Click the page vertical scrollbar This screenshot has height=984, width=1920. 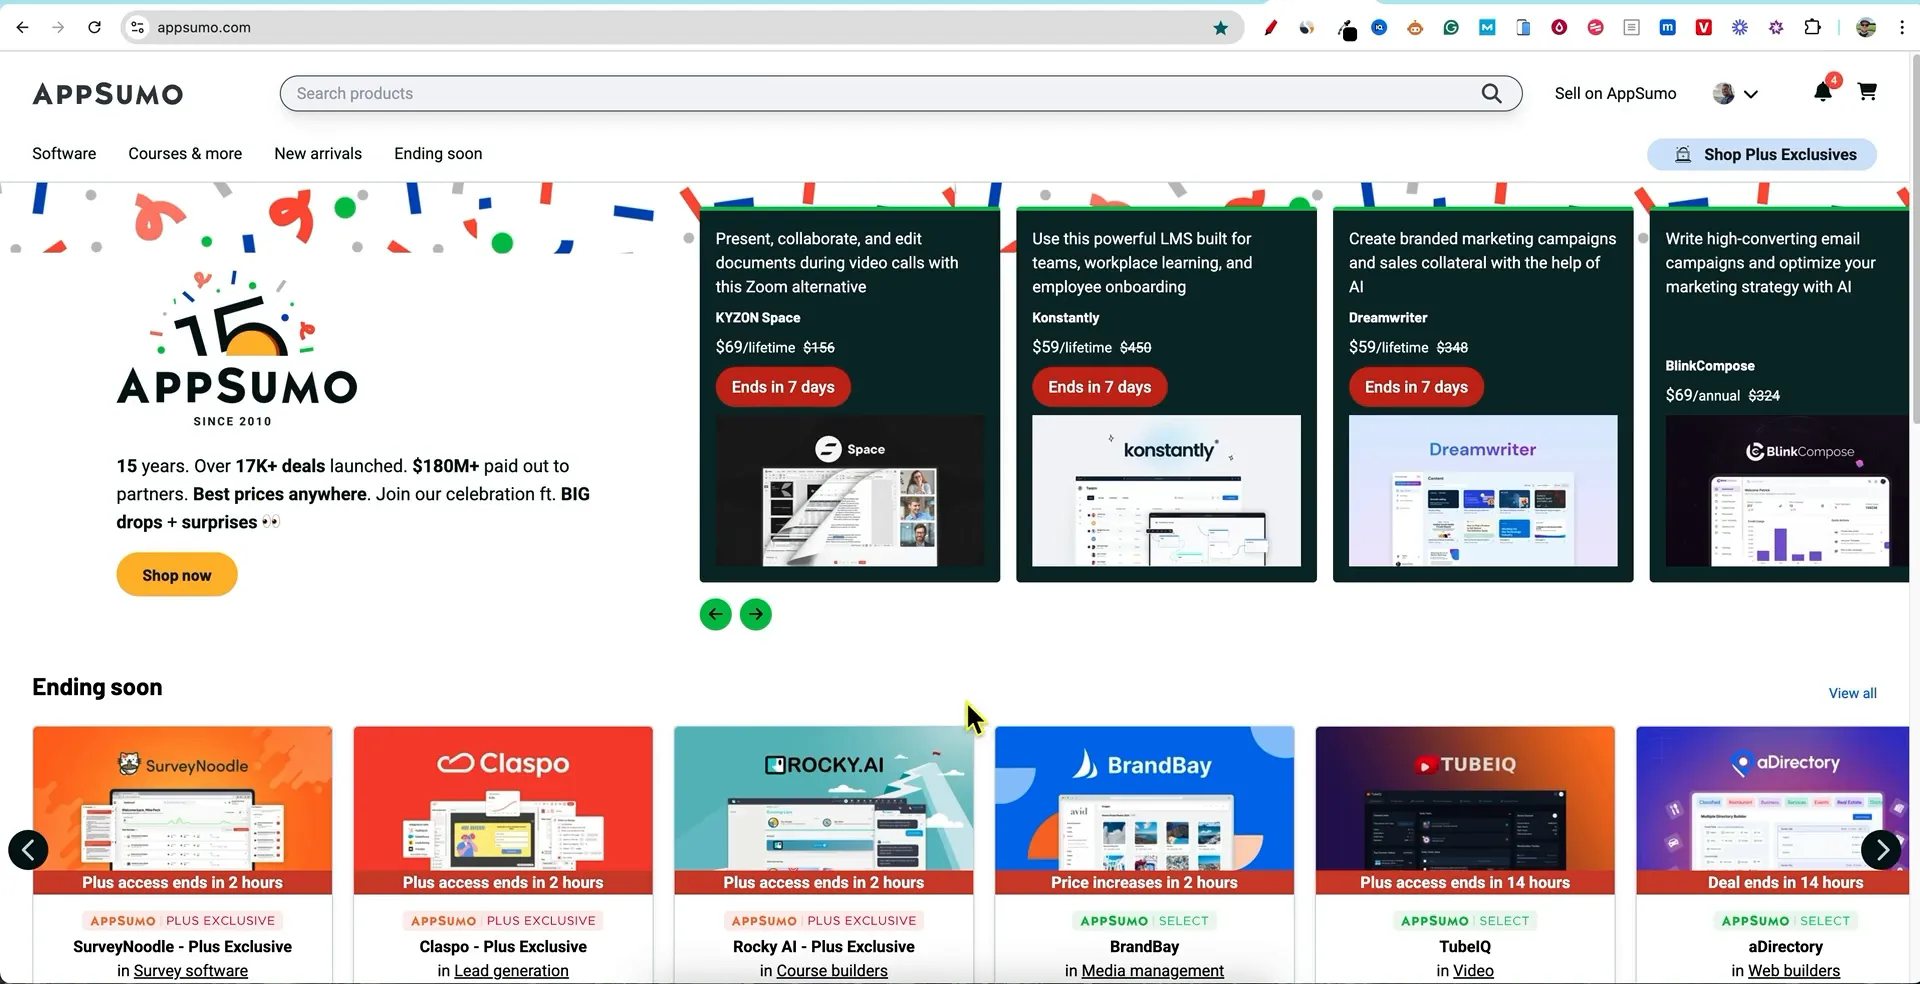pos(1914,240)
